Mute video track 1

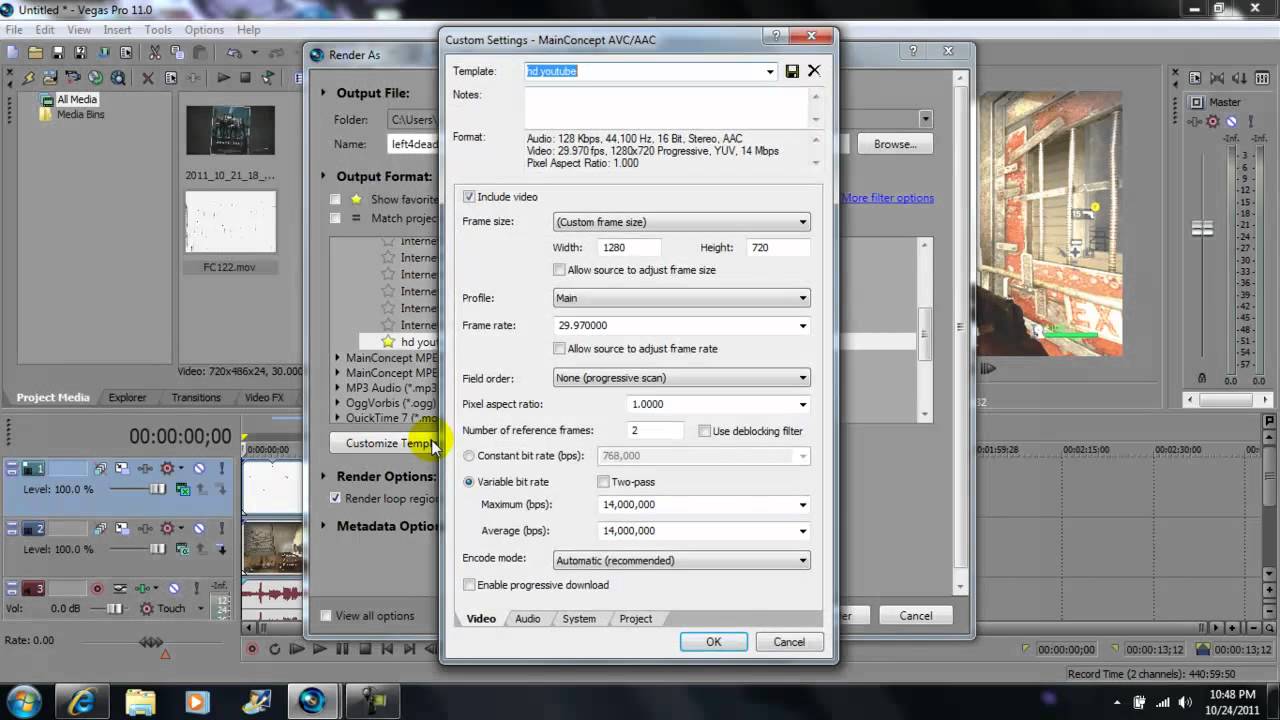[198, 468]
